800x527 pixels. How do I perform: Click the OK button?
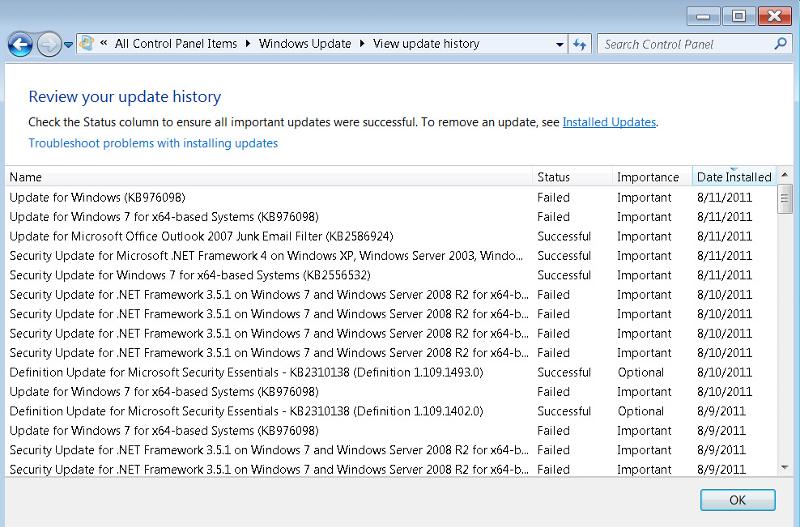click(737, 500)
